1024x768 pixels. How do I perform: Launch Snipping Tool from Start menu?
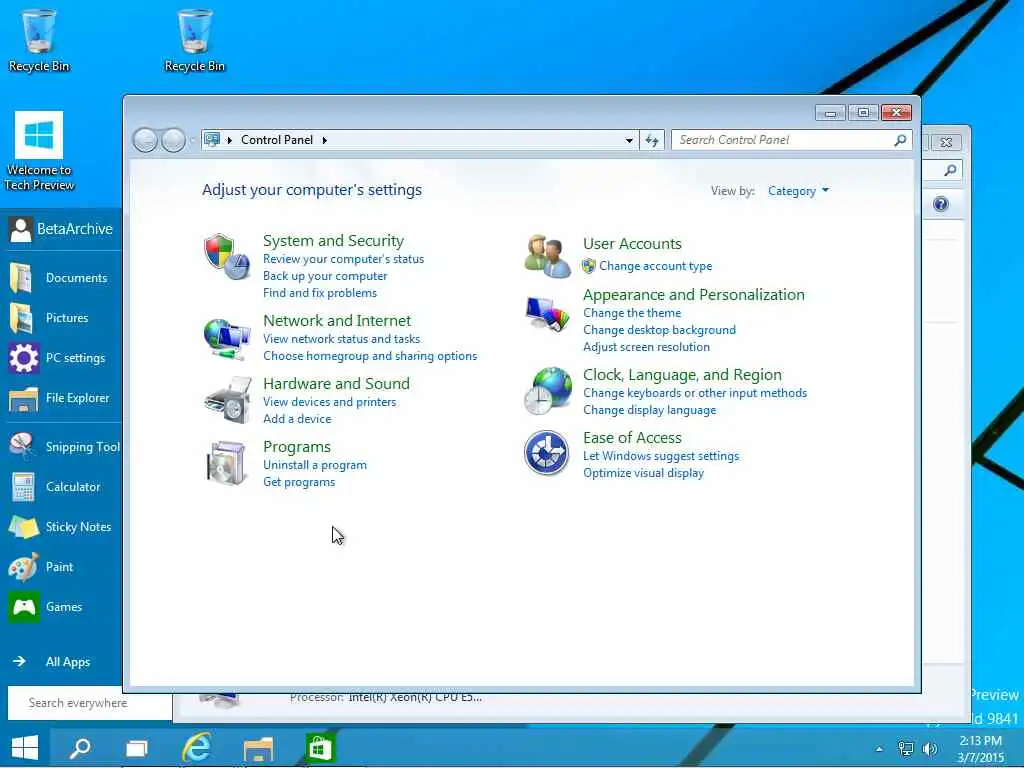click(64, 447)
